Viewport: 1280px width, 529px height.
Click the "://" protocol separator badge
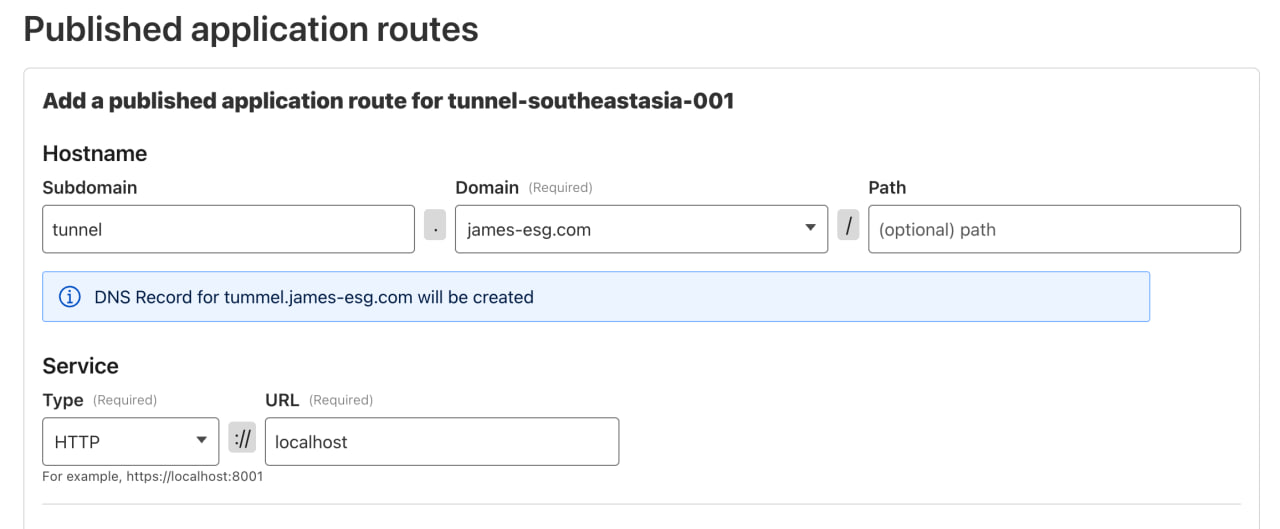click(242, 440)
